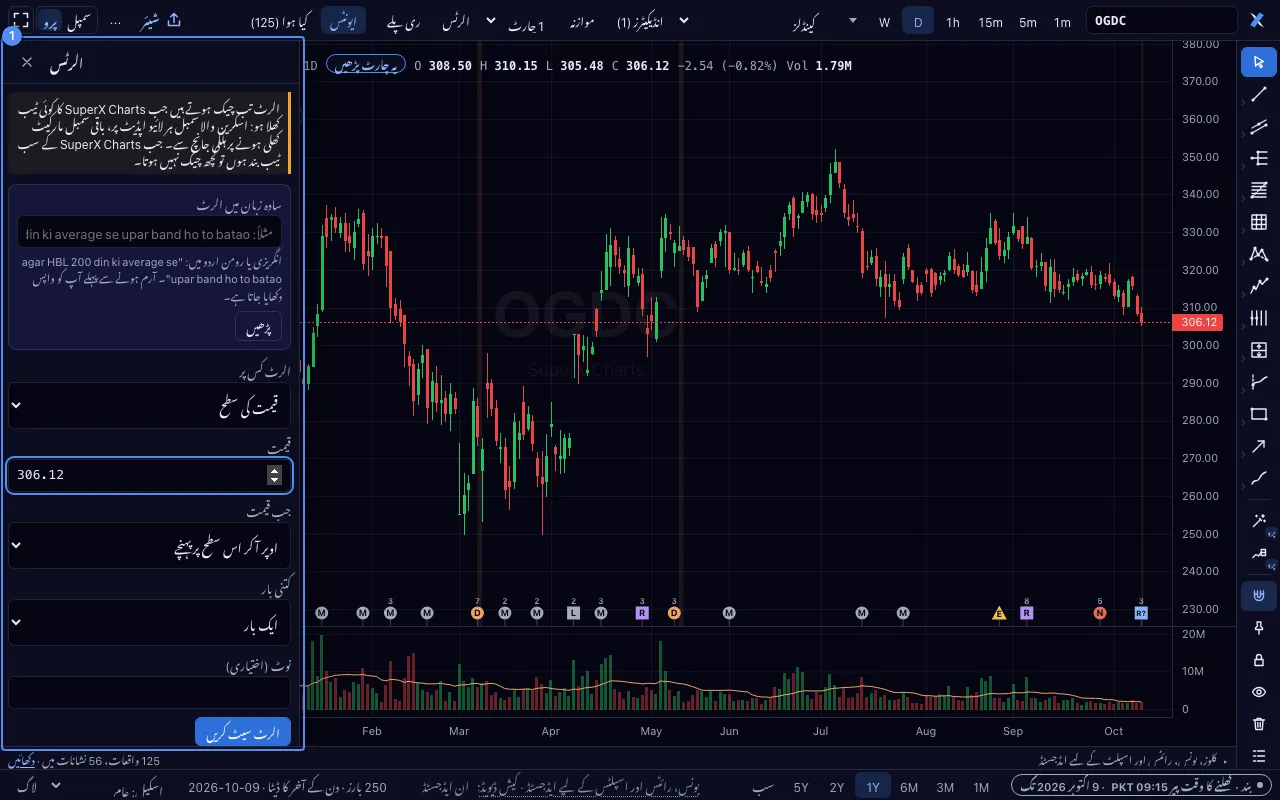
Task: Select the parallel channel tool
Action: pos(1258,126)
